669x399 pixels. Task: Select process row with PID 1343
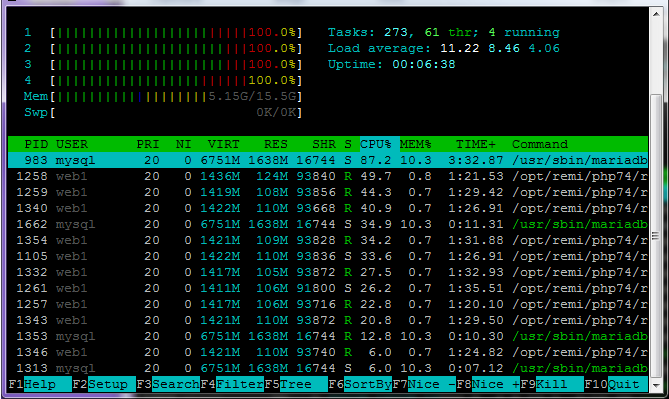pyautogui.click(x=328, y=320)
